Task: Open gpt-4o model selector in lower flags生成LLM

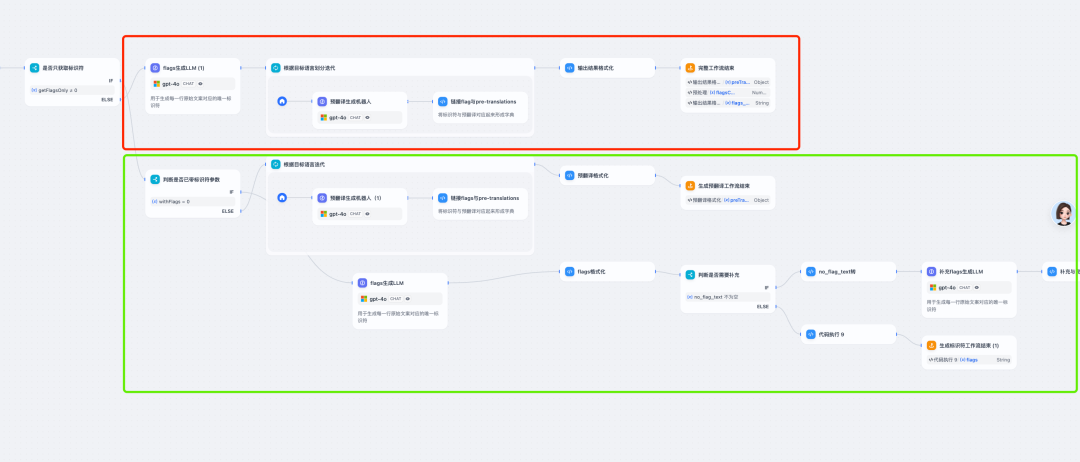Action: [x=400, y=299]
